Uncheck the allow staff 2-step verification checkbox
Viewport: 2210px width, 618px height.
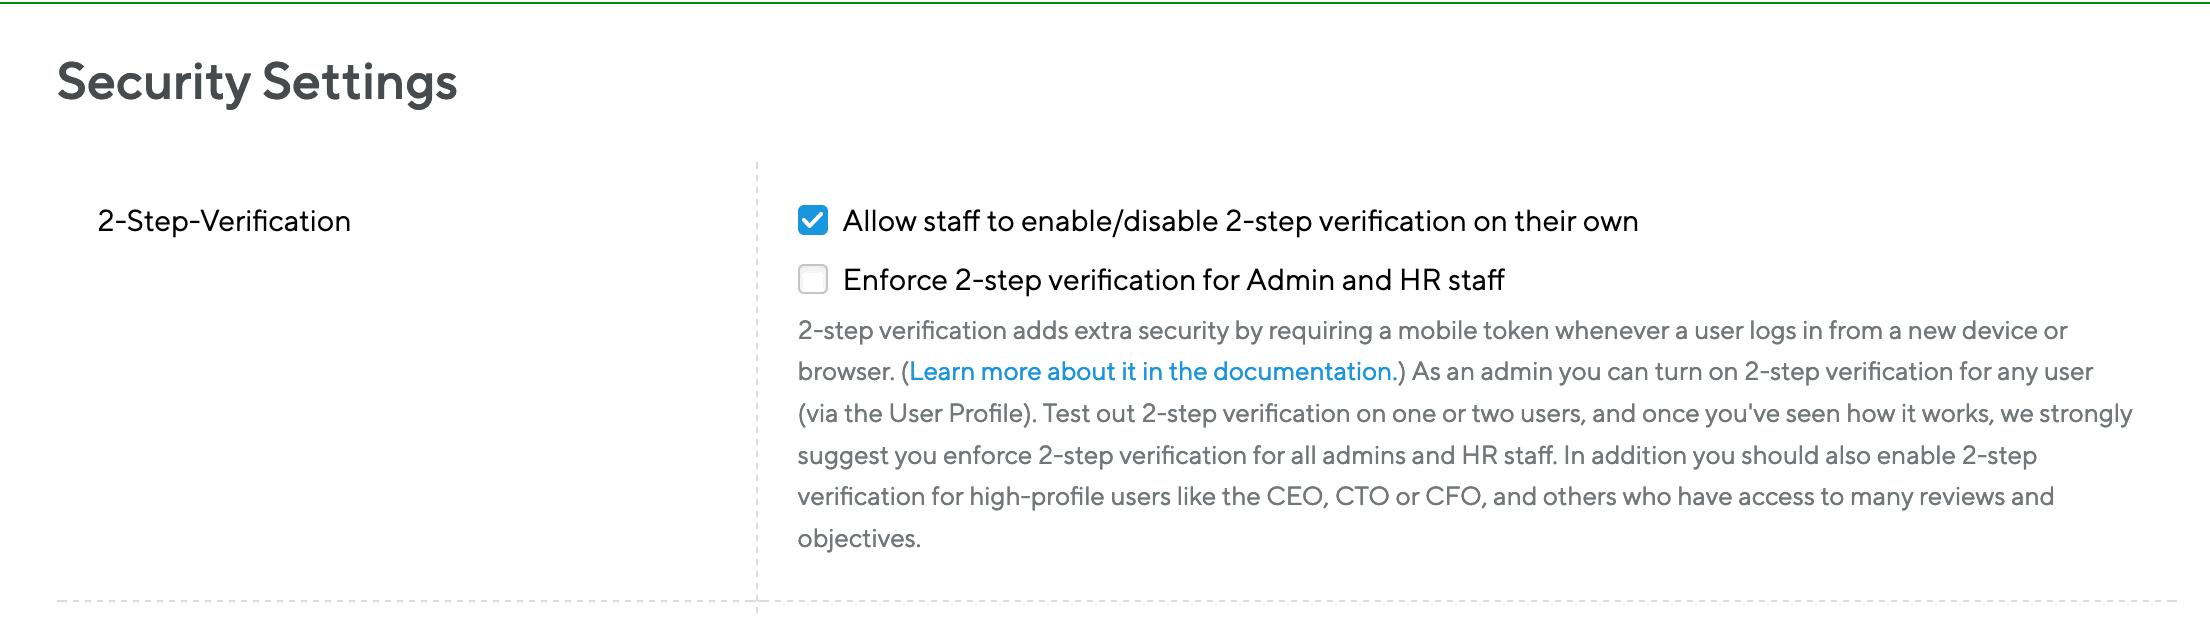[812, 220]
